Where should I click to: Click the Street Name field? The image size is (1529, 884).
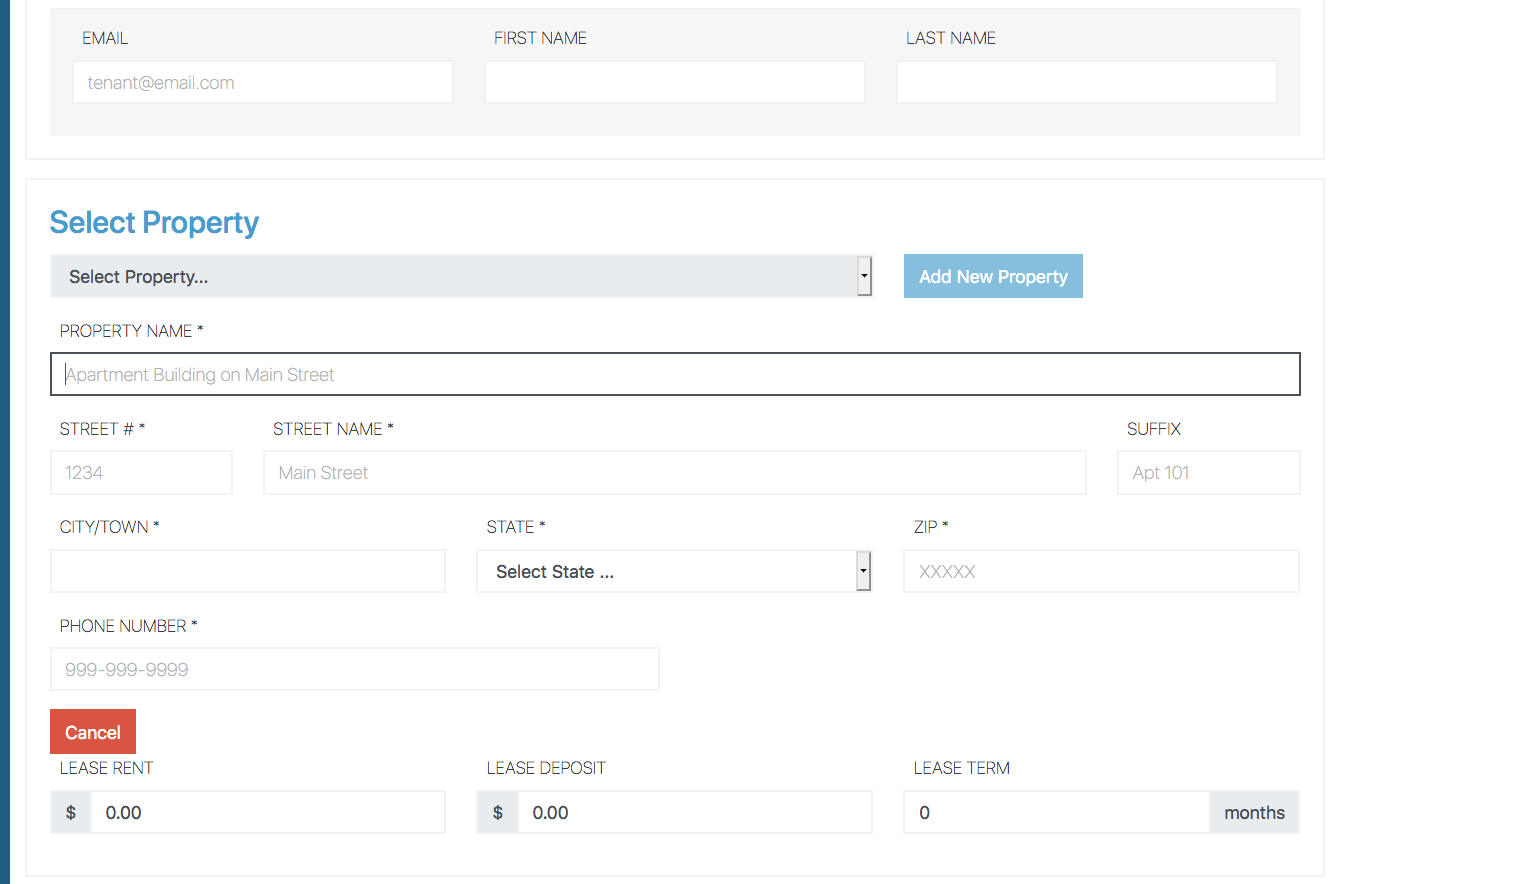(675, 472)
